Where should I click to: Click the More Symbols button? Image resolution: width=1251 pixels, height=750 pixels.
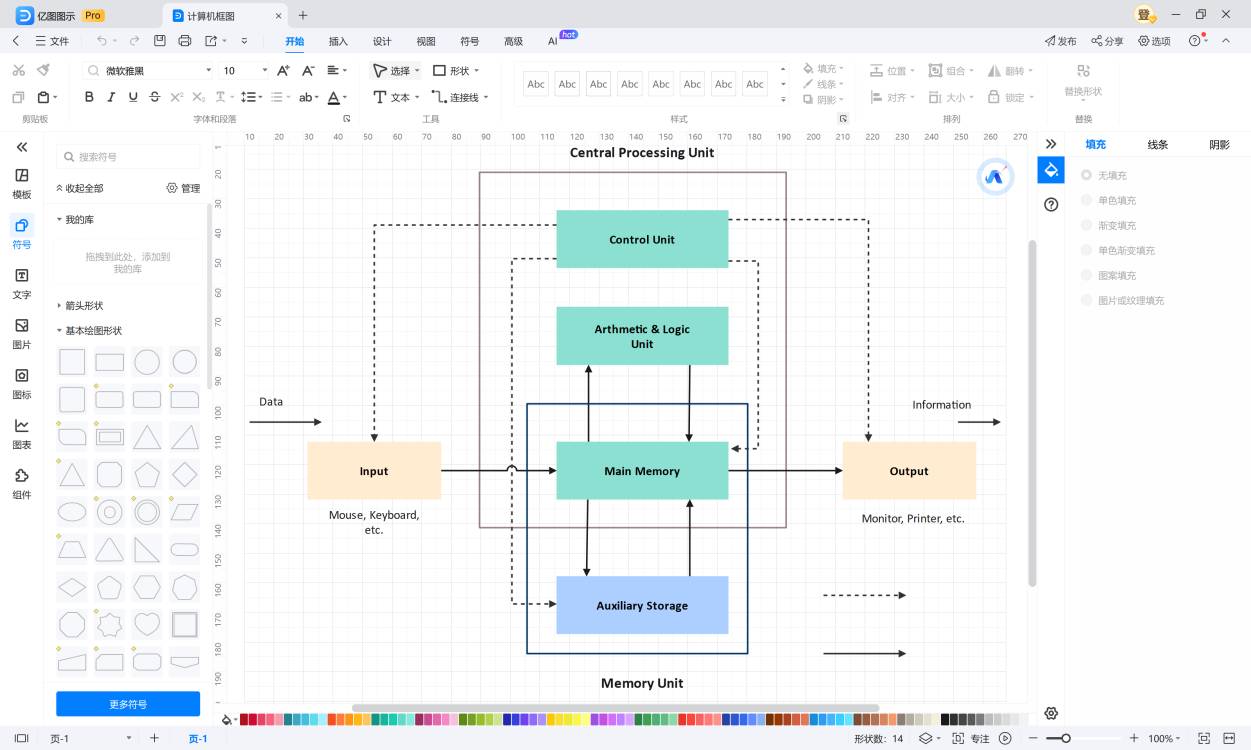click(x=128, y=704)
